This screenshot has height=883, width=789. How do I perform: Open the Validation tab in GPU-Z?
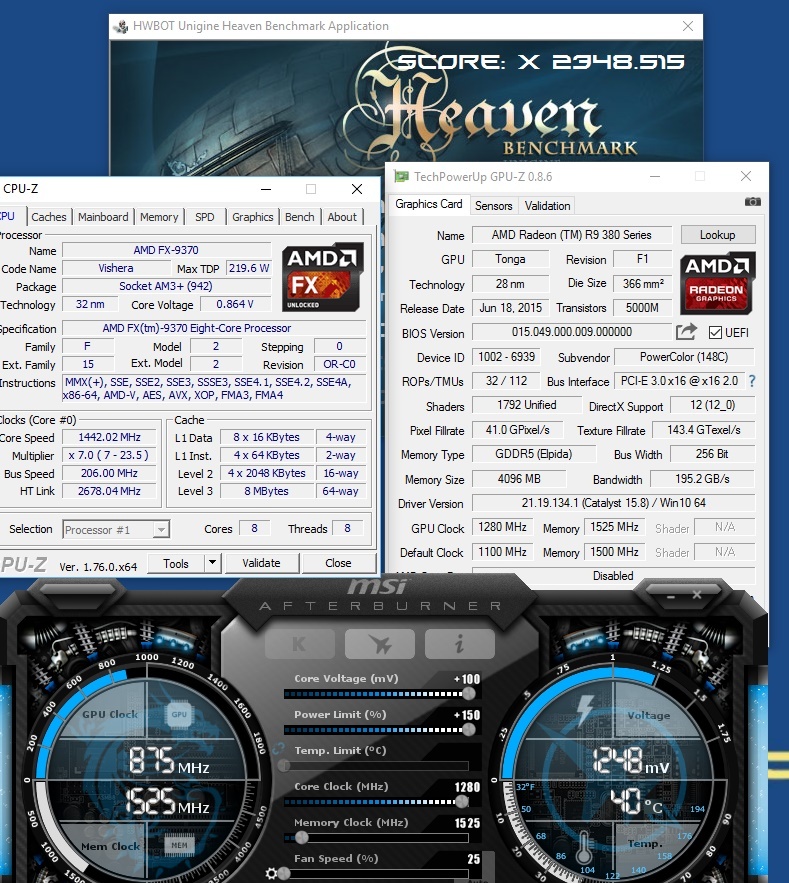547,206
